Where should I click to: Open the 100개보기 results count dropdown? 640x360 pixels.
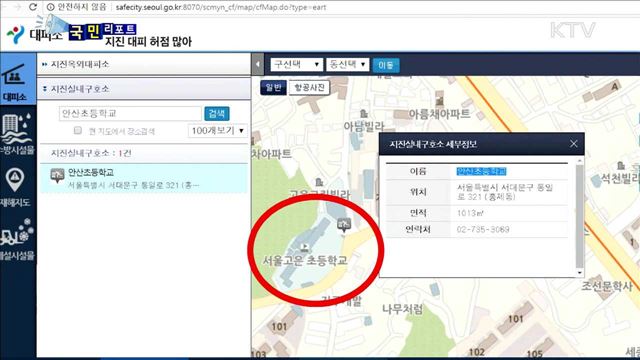(x=218, y=131)
